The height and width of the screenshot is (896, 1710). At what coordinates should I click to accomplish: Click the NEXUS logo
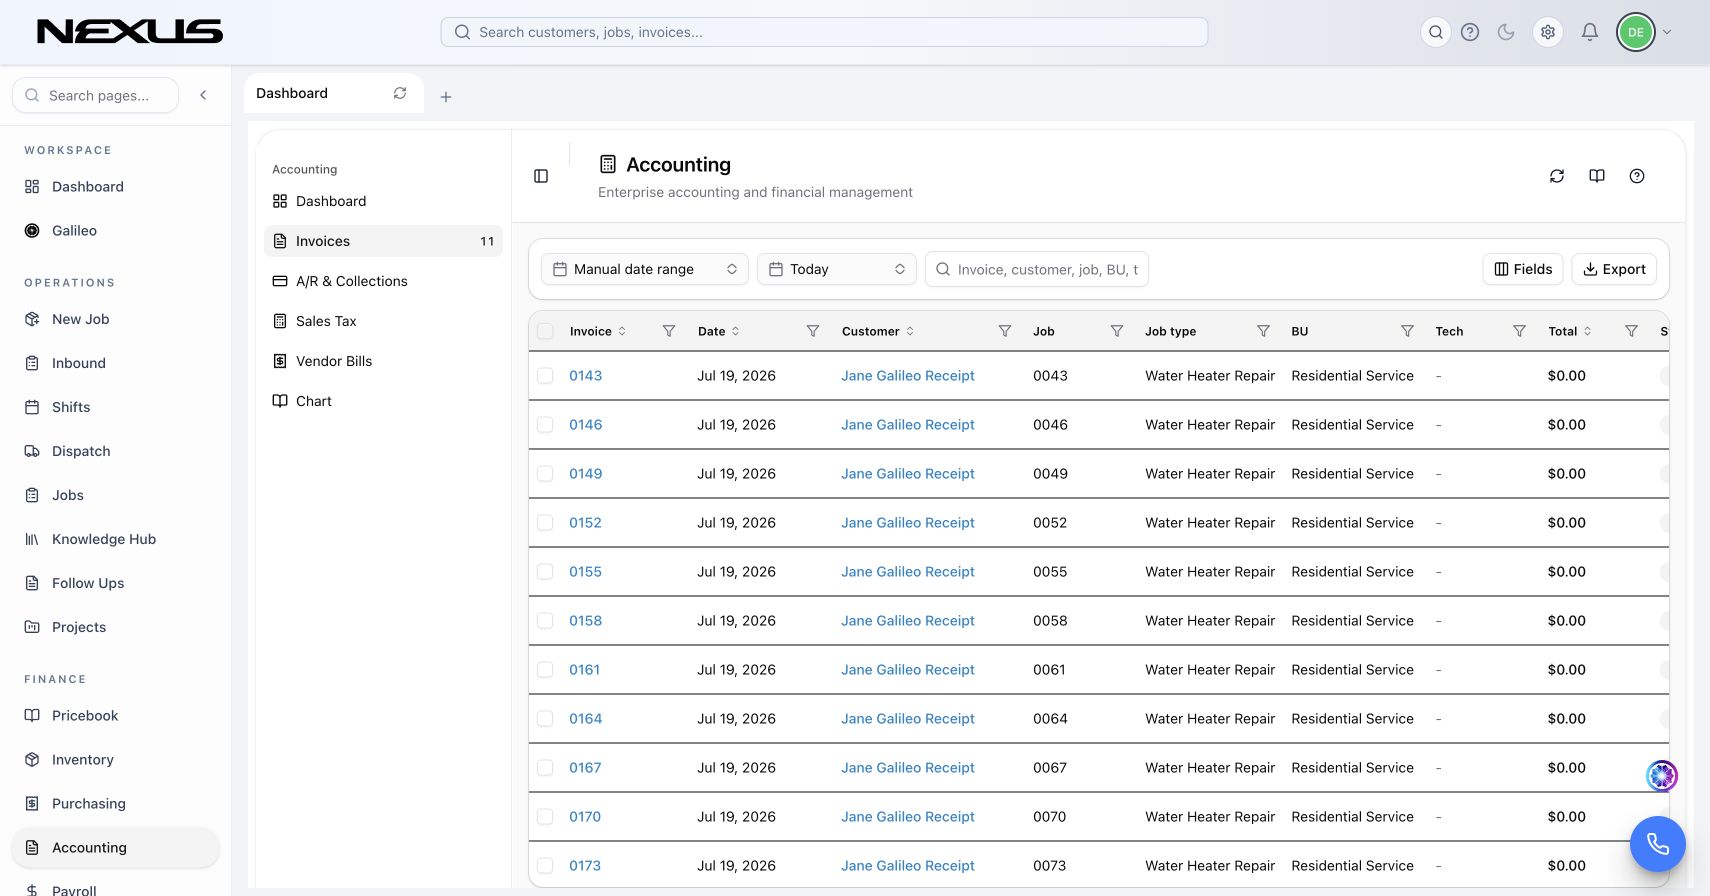click(130, 32)
